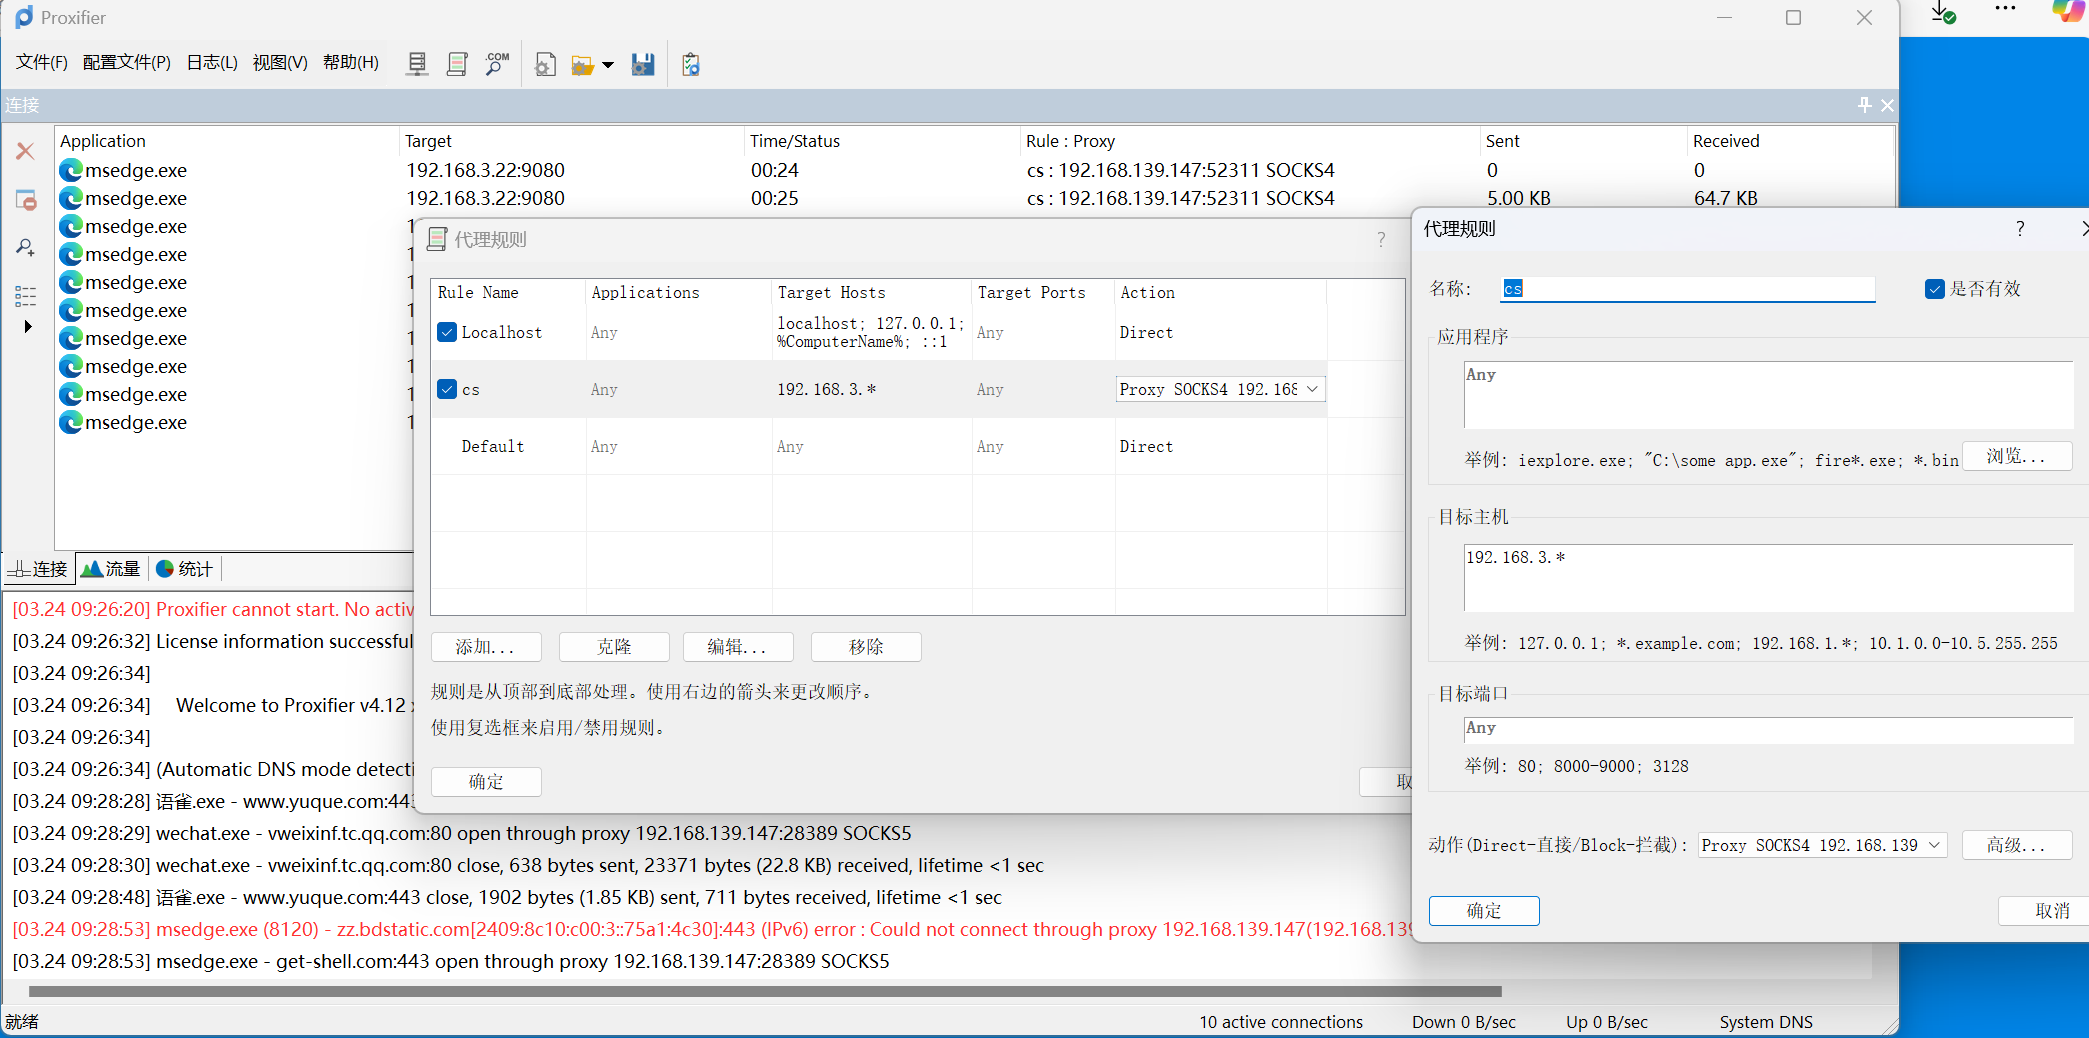This screenshot has height=1038, width=2089.
Task: Open the 视图(V) menu
Action: tap(280, 62)
